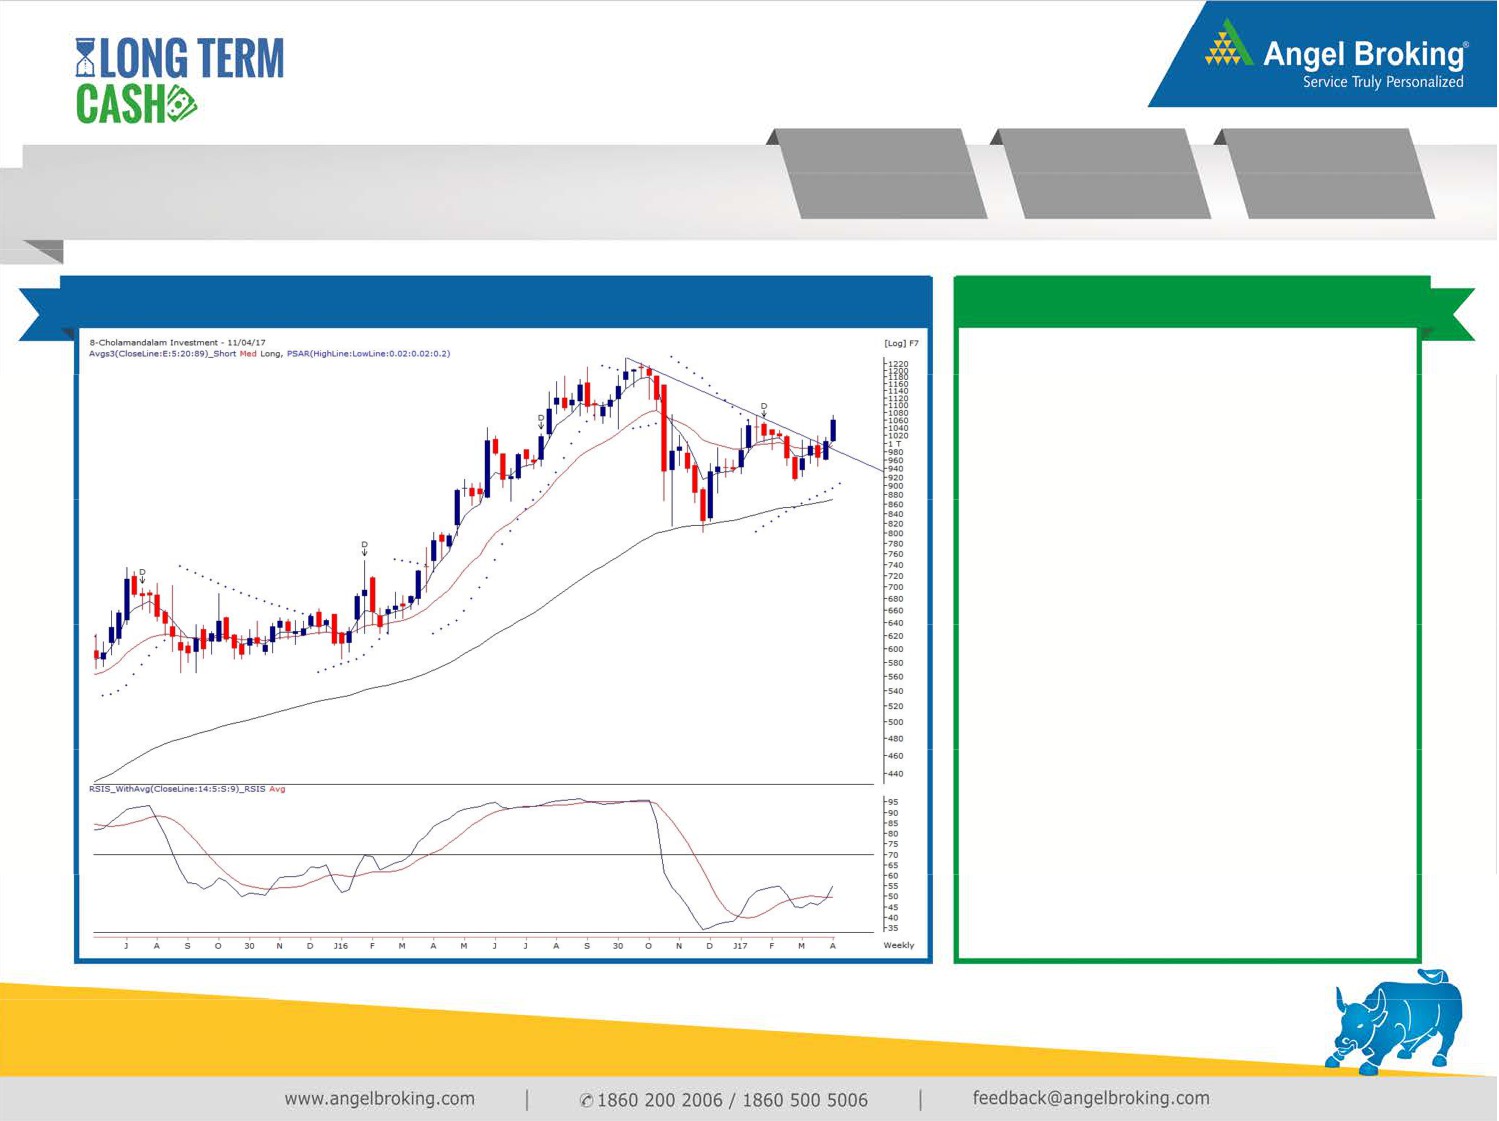Open the www.angelbroking.com link

click(379, 1099)
